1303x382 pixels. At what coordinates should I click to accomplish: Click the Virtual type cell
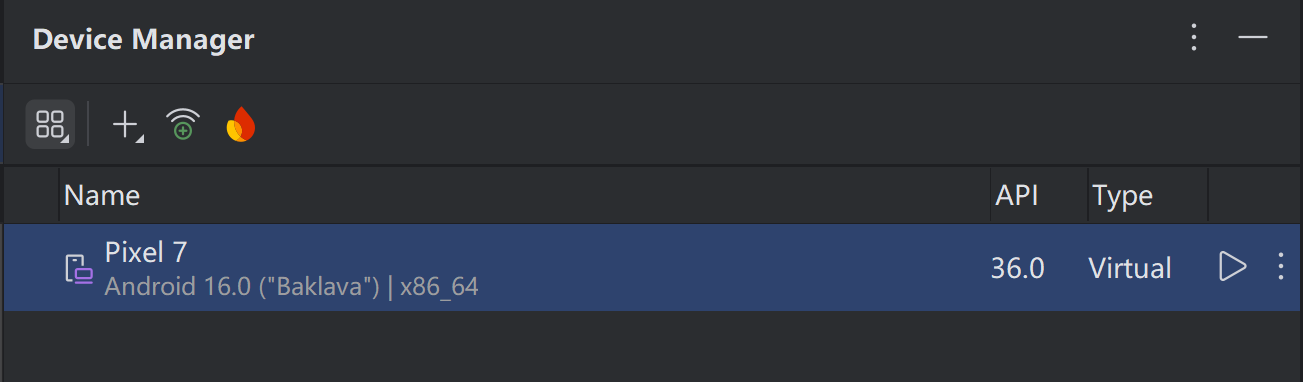(x=1130, y=268)
